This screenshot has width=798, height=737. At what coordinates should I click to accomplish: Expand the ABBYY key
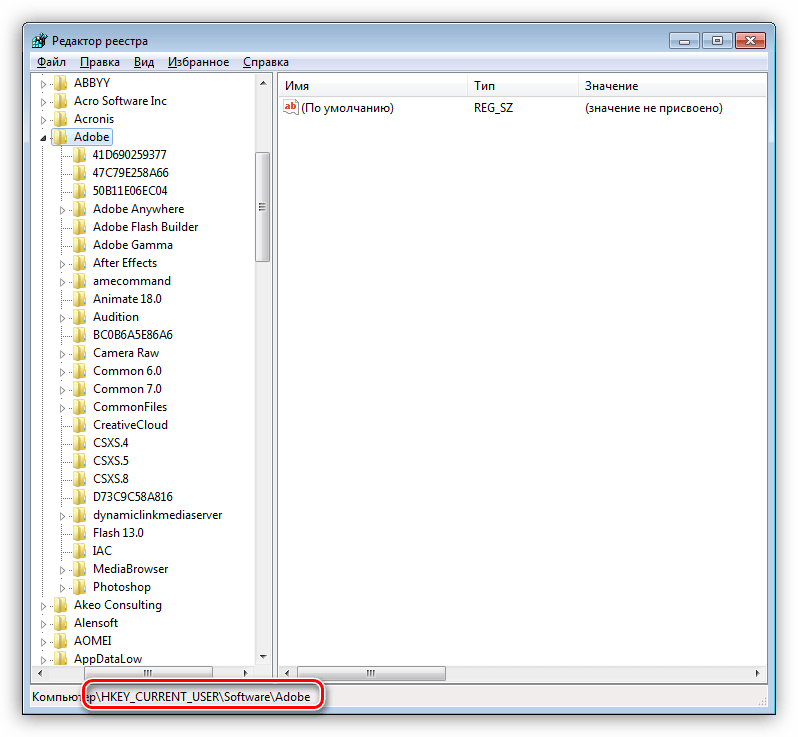pyautogui.click(x=43, y=84)
